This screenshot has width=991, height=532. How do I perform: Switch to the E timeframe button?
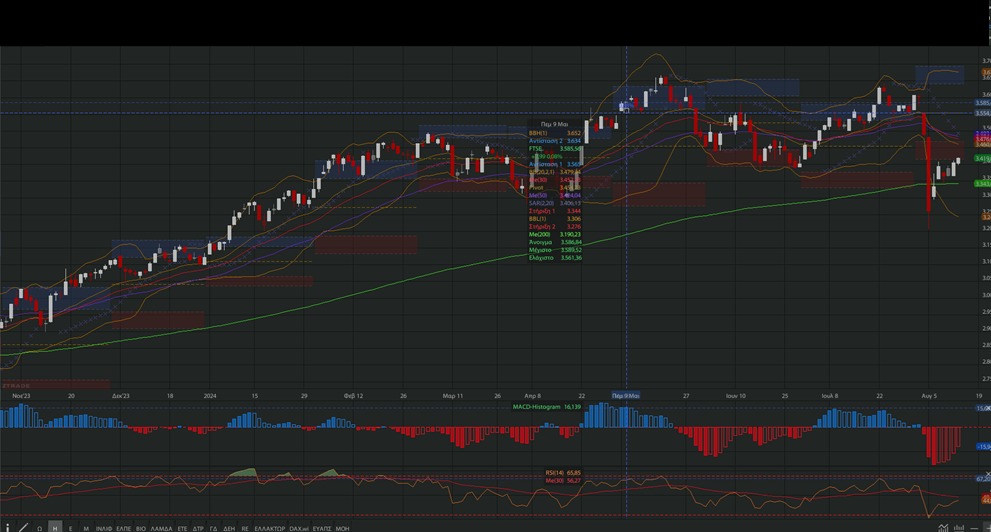[70, 528]
